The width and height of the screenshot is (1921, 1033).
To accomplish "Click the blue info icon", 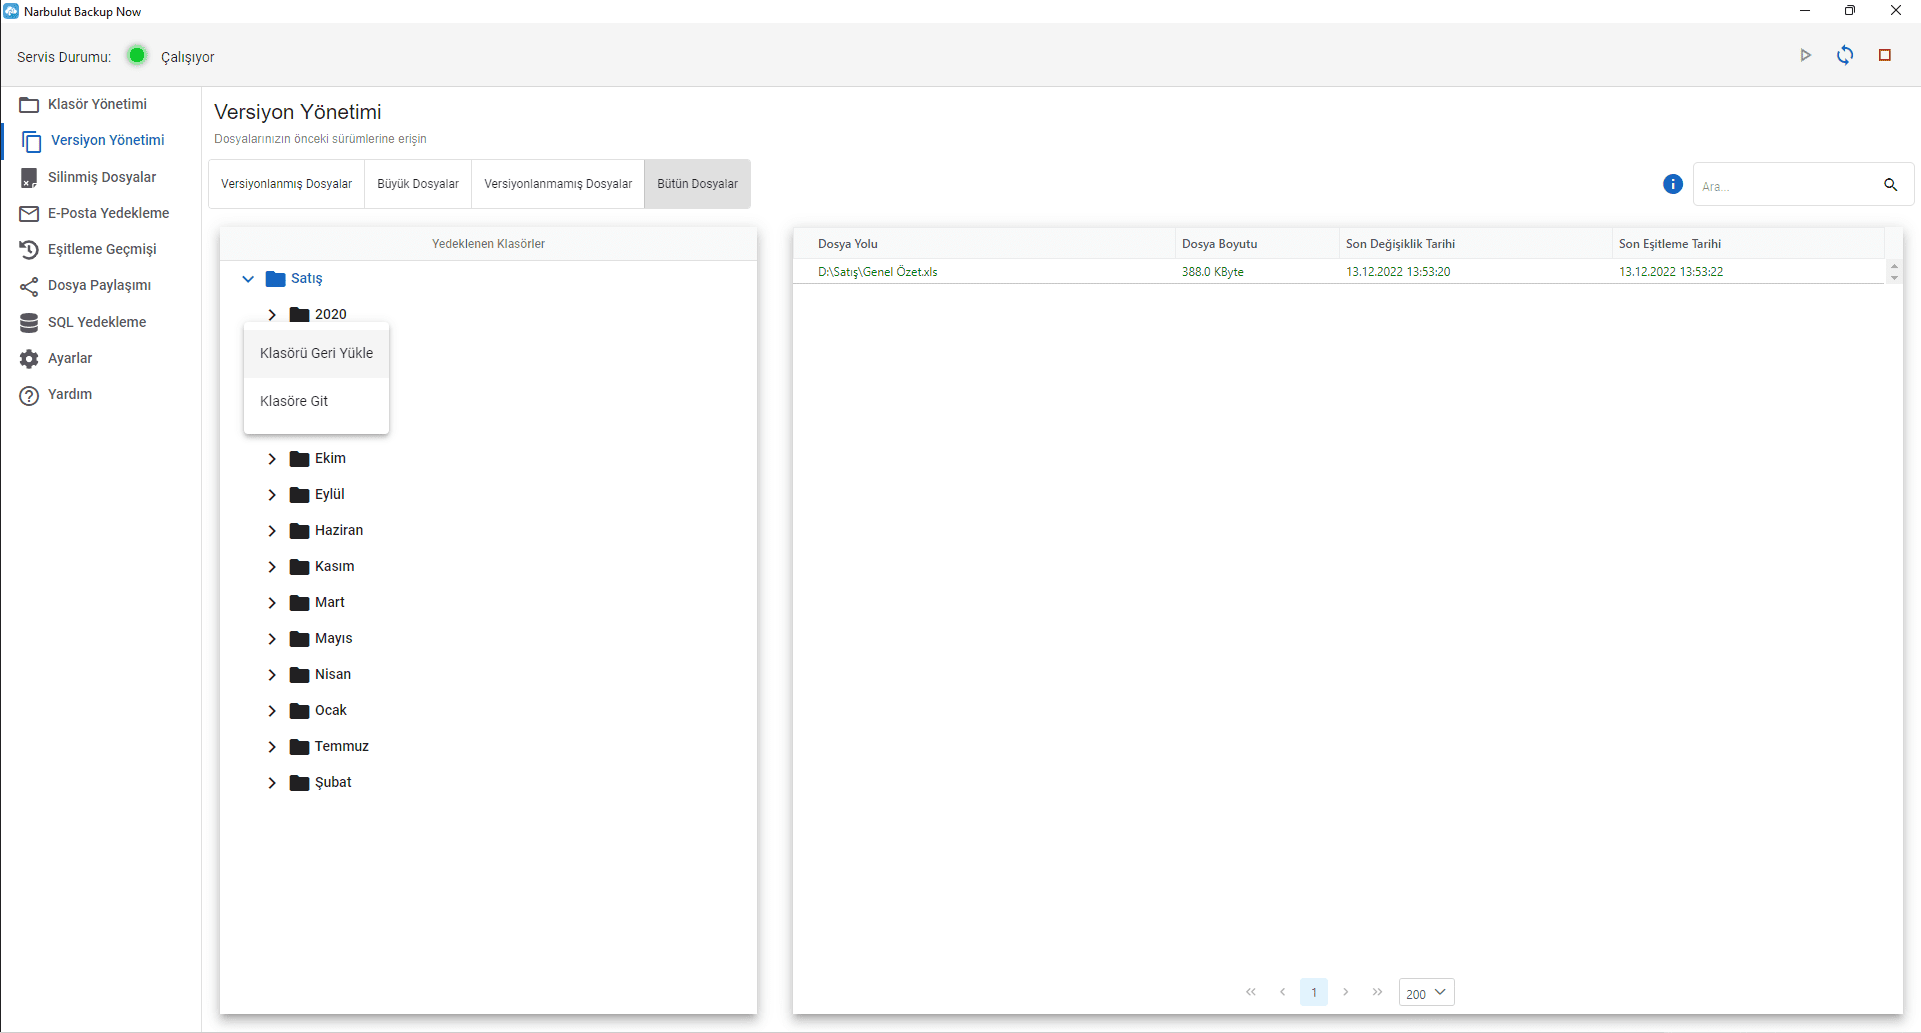I will [1672, 184].
